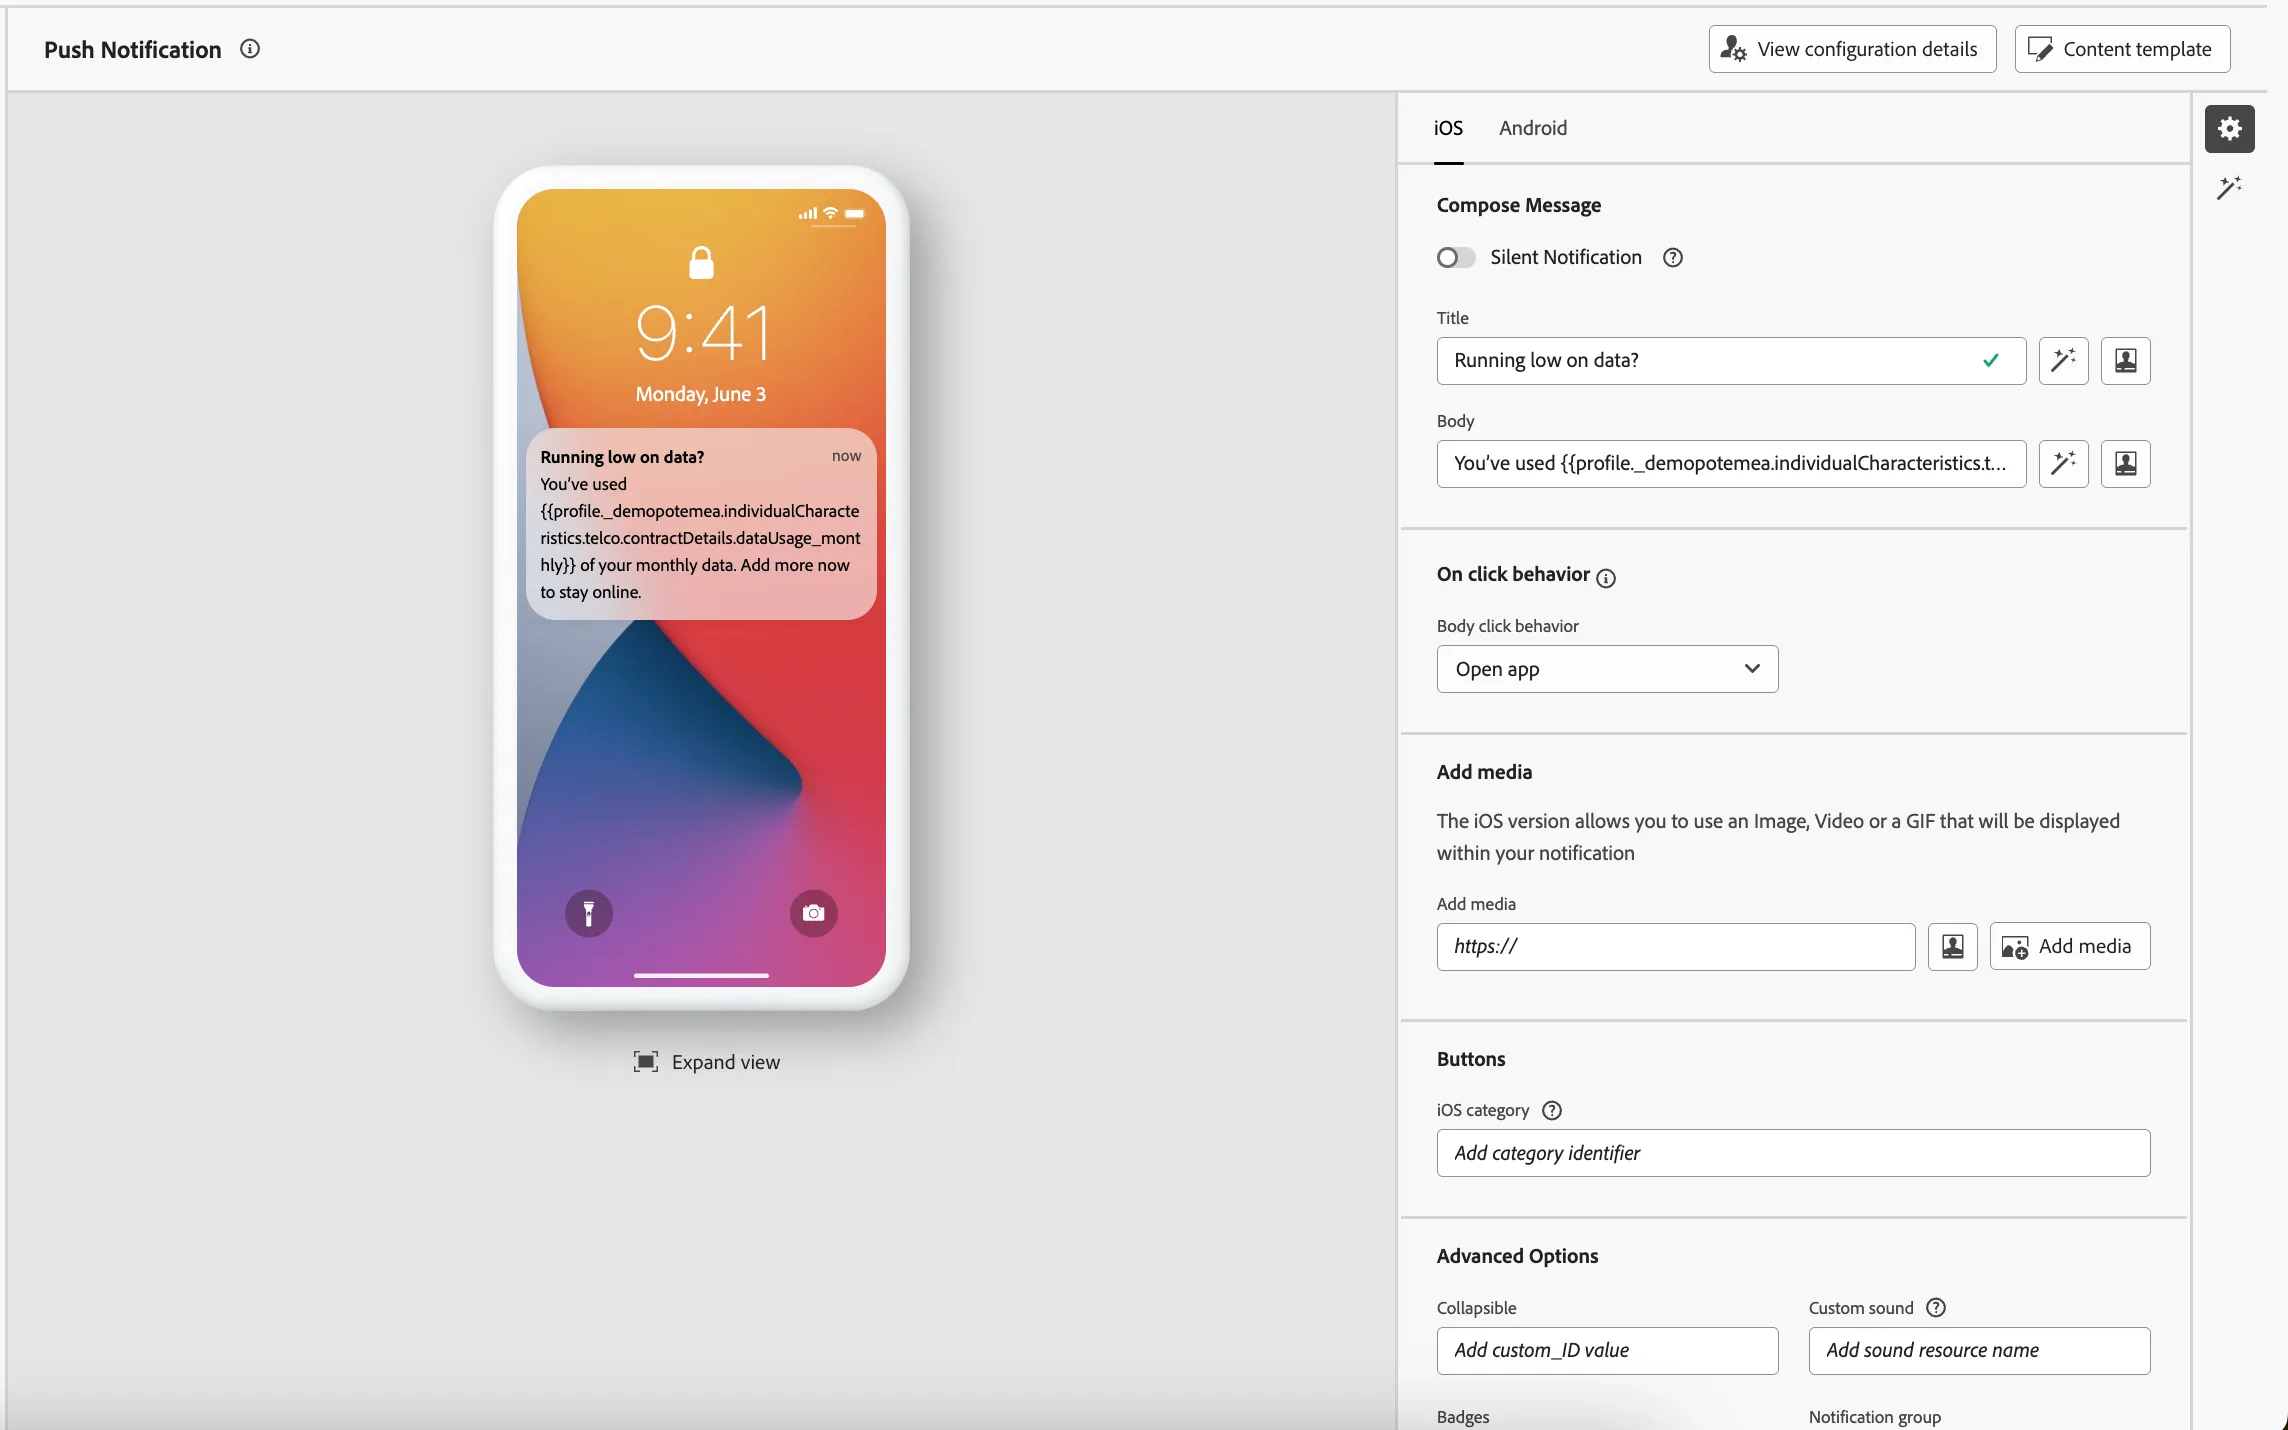Screen dimensions: 2288x1430
Task: Open the Content template button
Action: pos(2122,49)
